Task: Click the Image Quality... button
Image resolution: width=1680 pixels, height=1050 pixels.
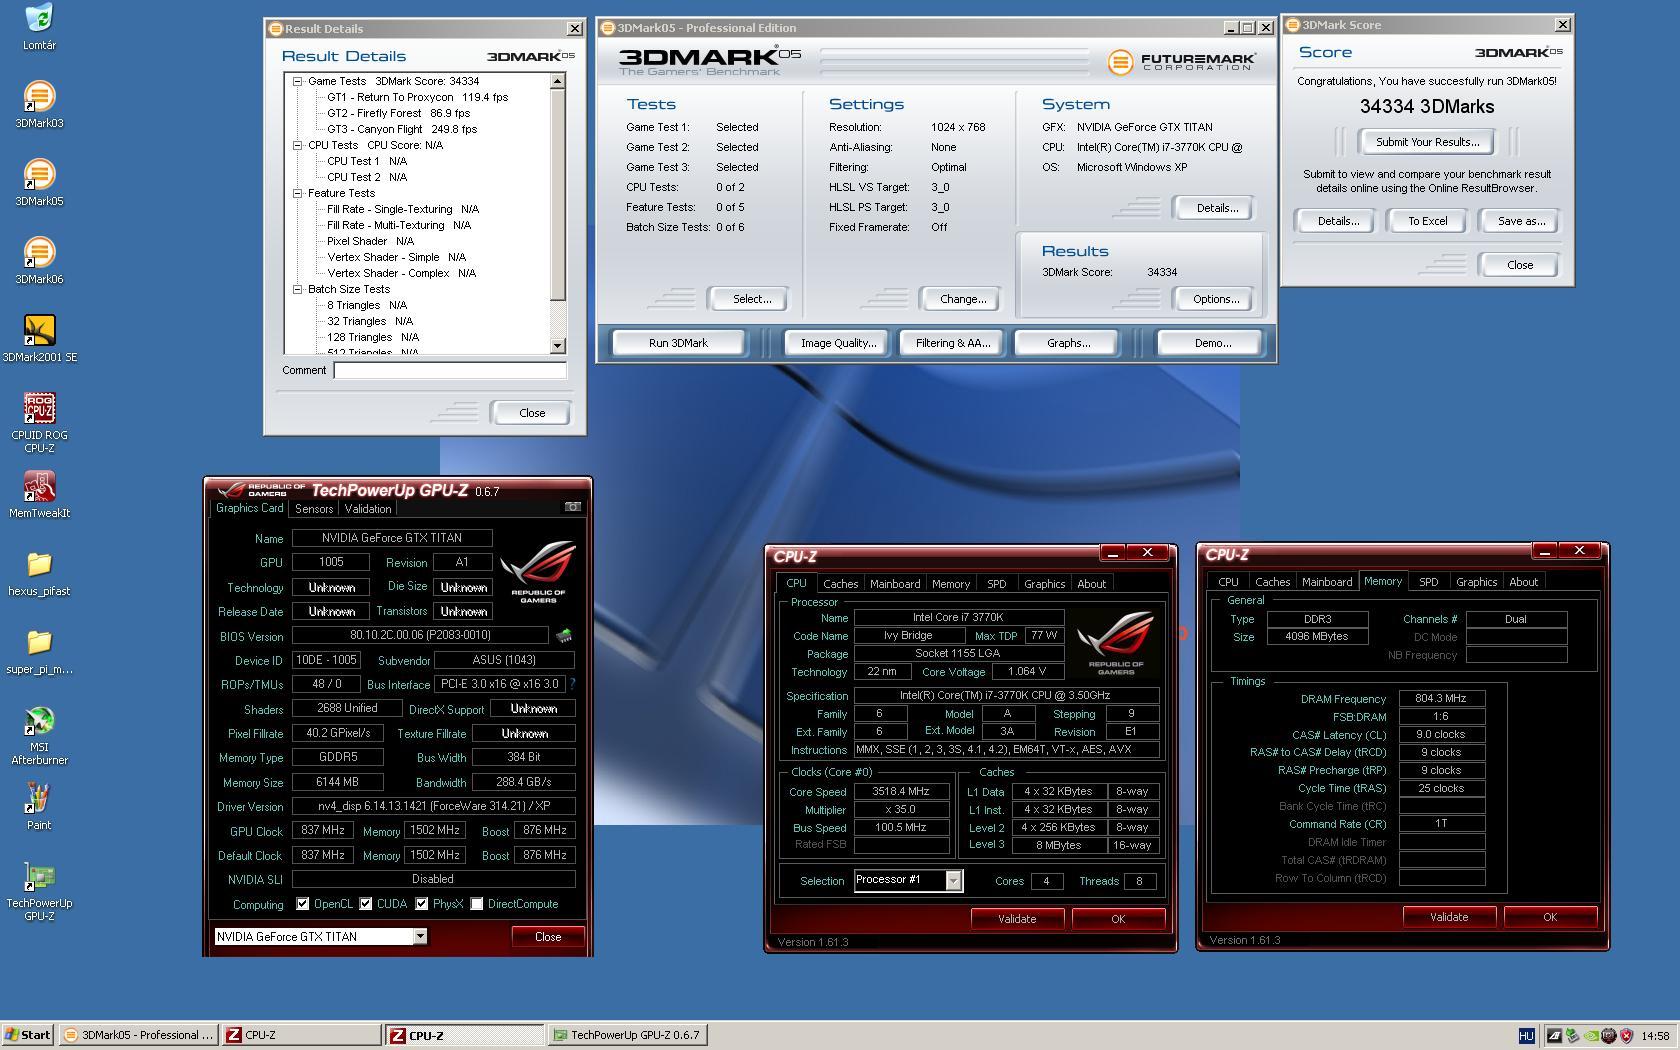Action: pos(838,343)
